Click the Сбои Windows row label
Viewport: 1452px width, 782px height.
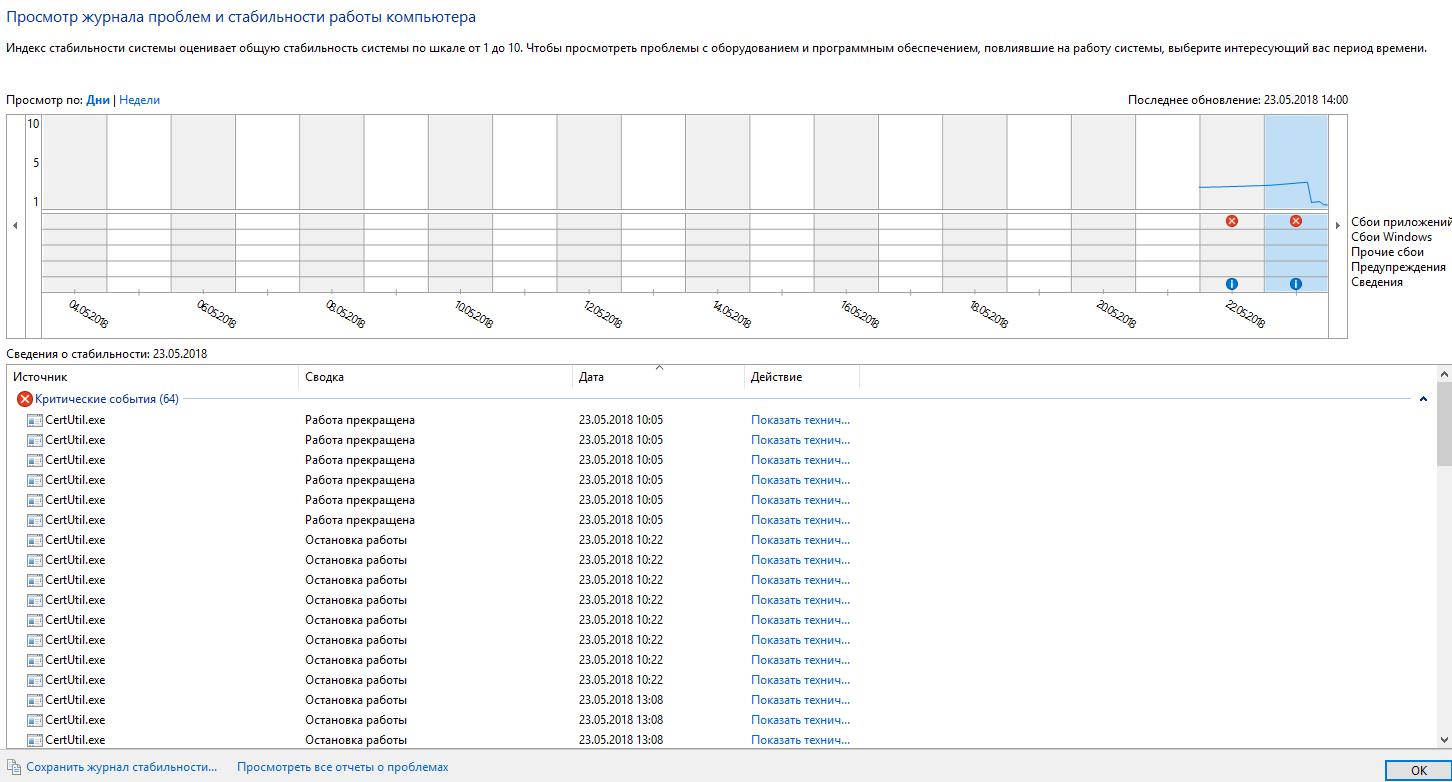(1391, 237)
